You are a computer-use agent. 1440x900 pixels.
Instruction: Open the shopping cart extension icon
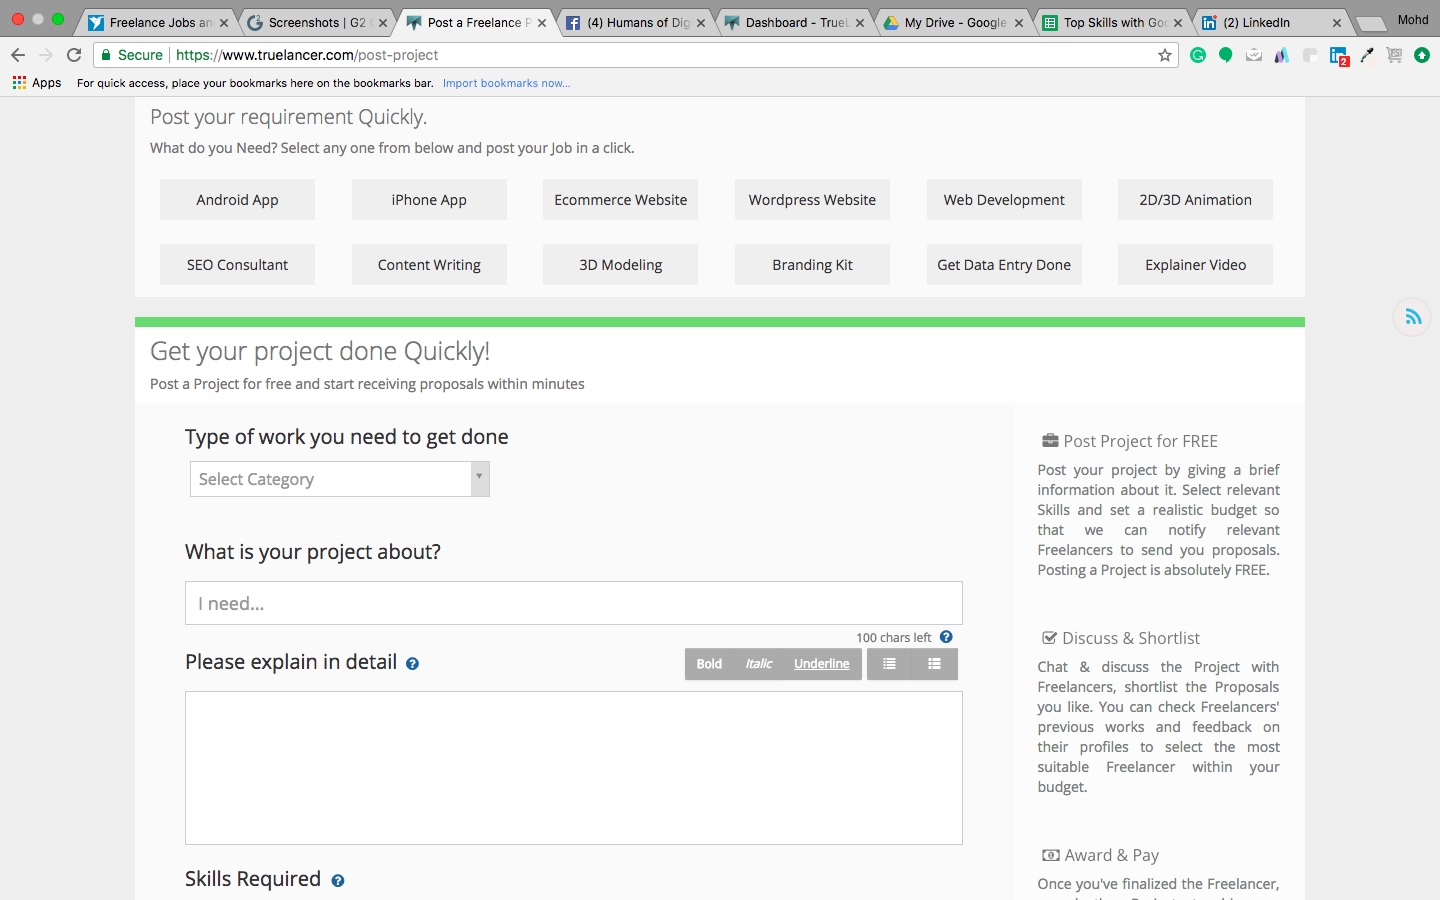(1394, 55)
